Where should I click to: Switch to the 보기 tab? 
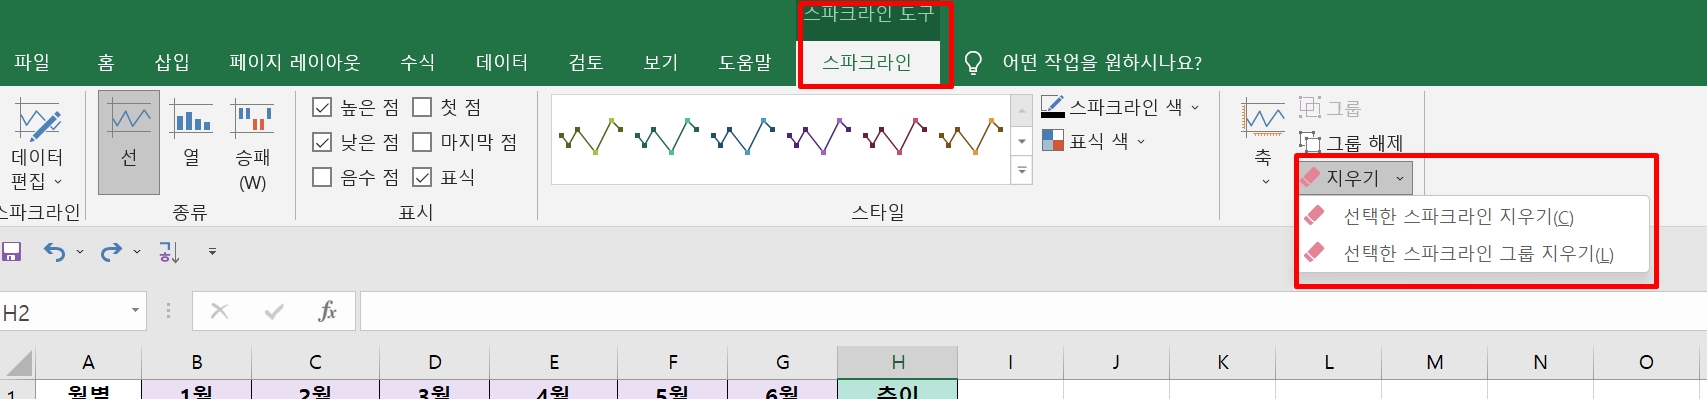coord(661,62)
